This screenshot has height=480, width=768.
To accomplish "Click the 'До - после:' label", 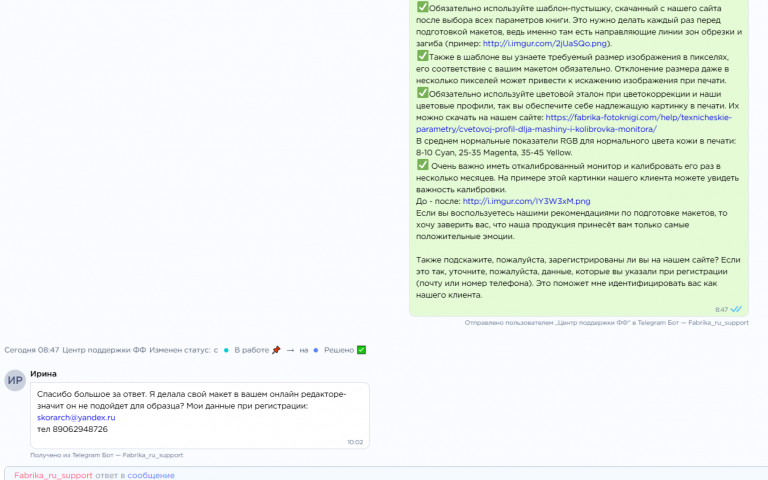I will click(438, 201).
